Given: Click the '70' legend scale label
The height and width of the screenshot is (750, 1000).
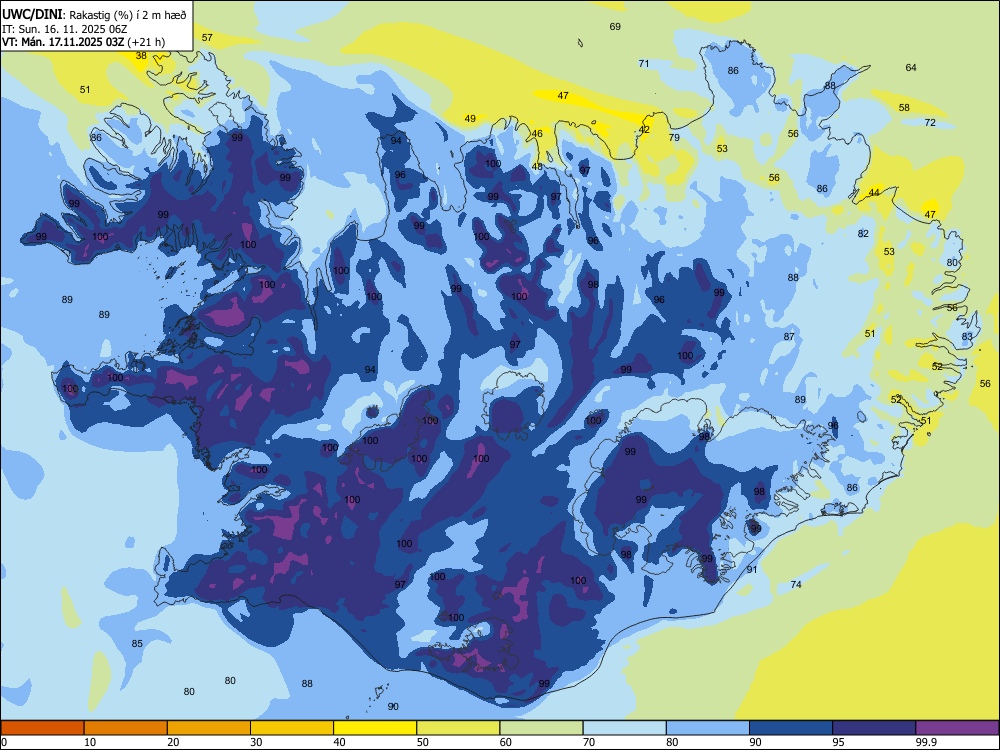Looking at the screenshot, I should click(589, 742).
